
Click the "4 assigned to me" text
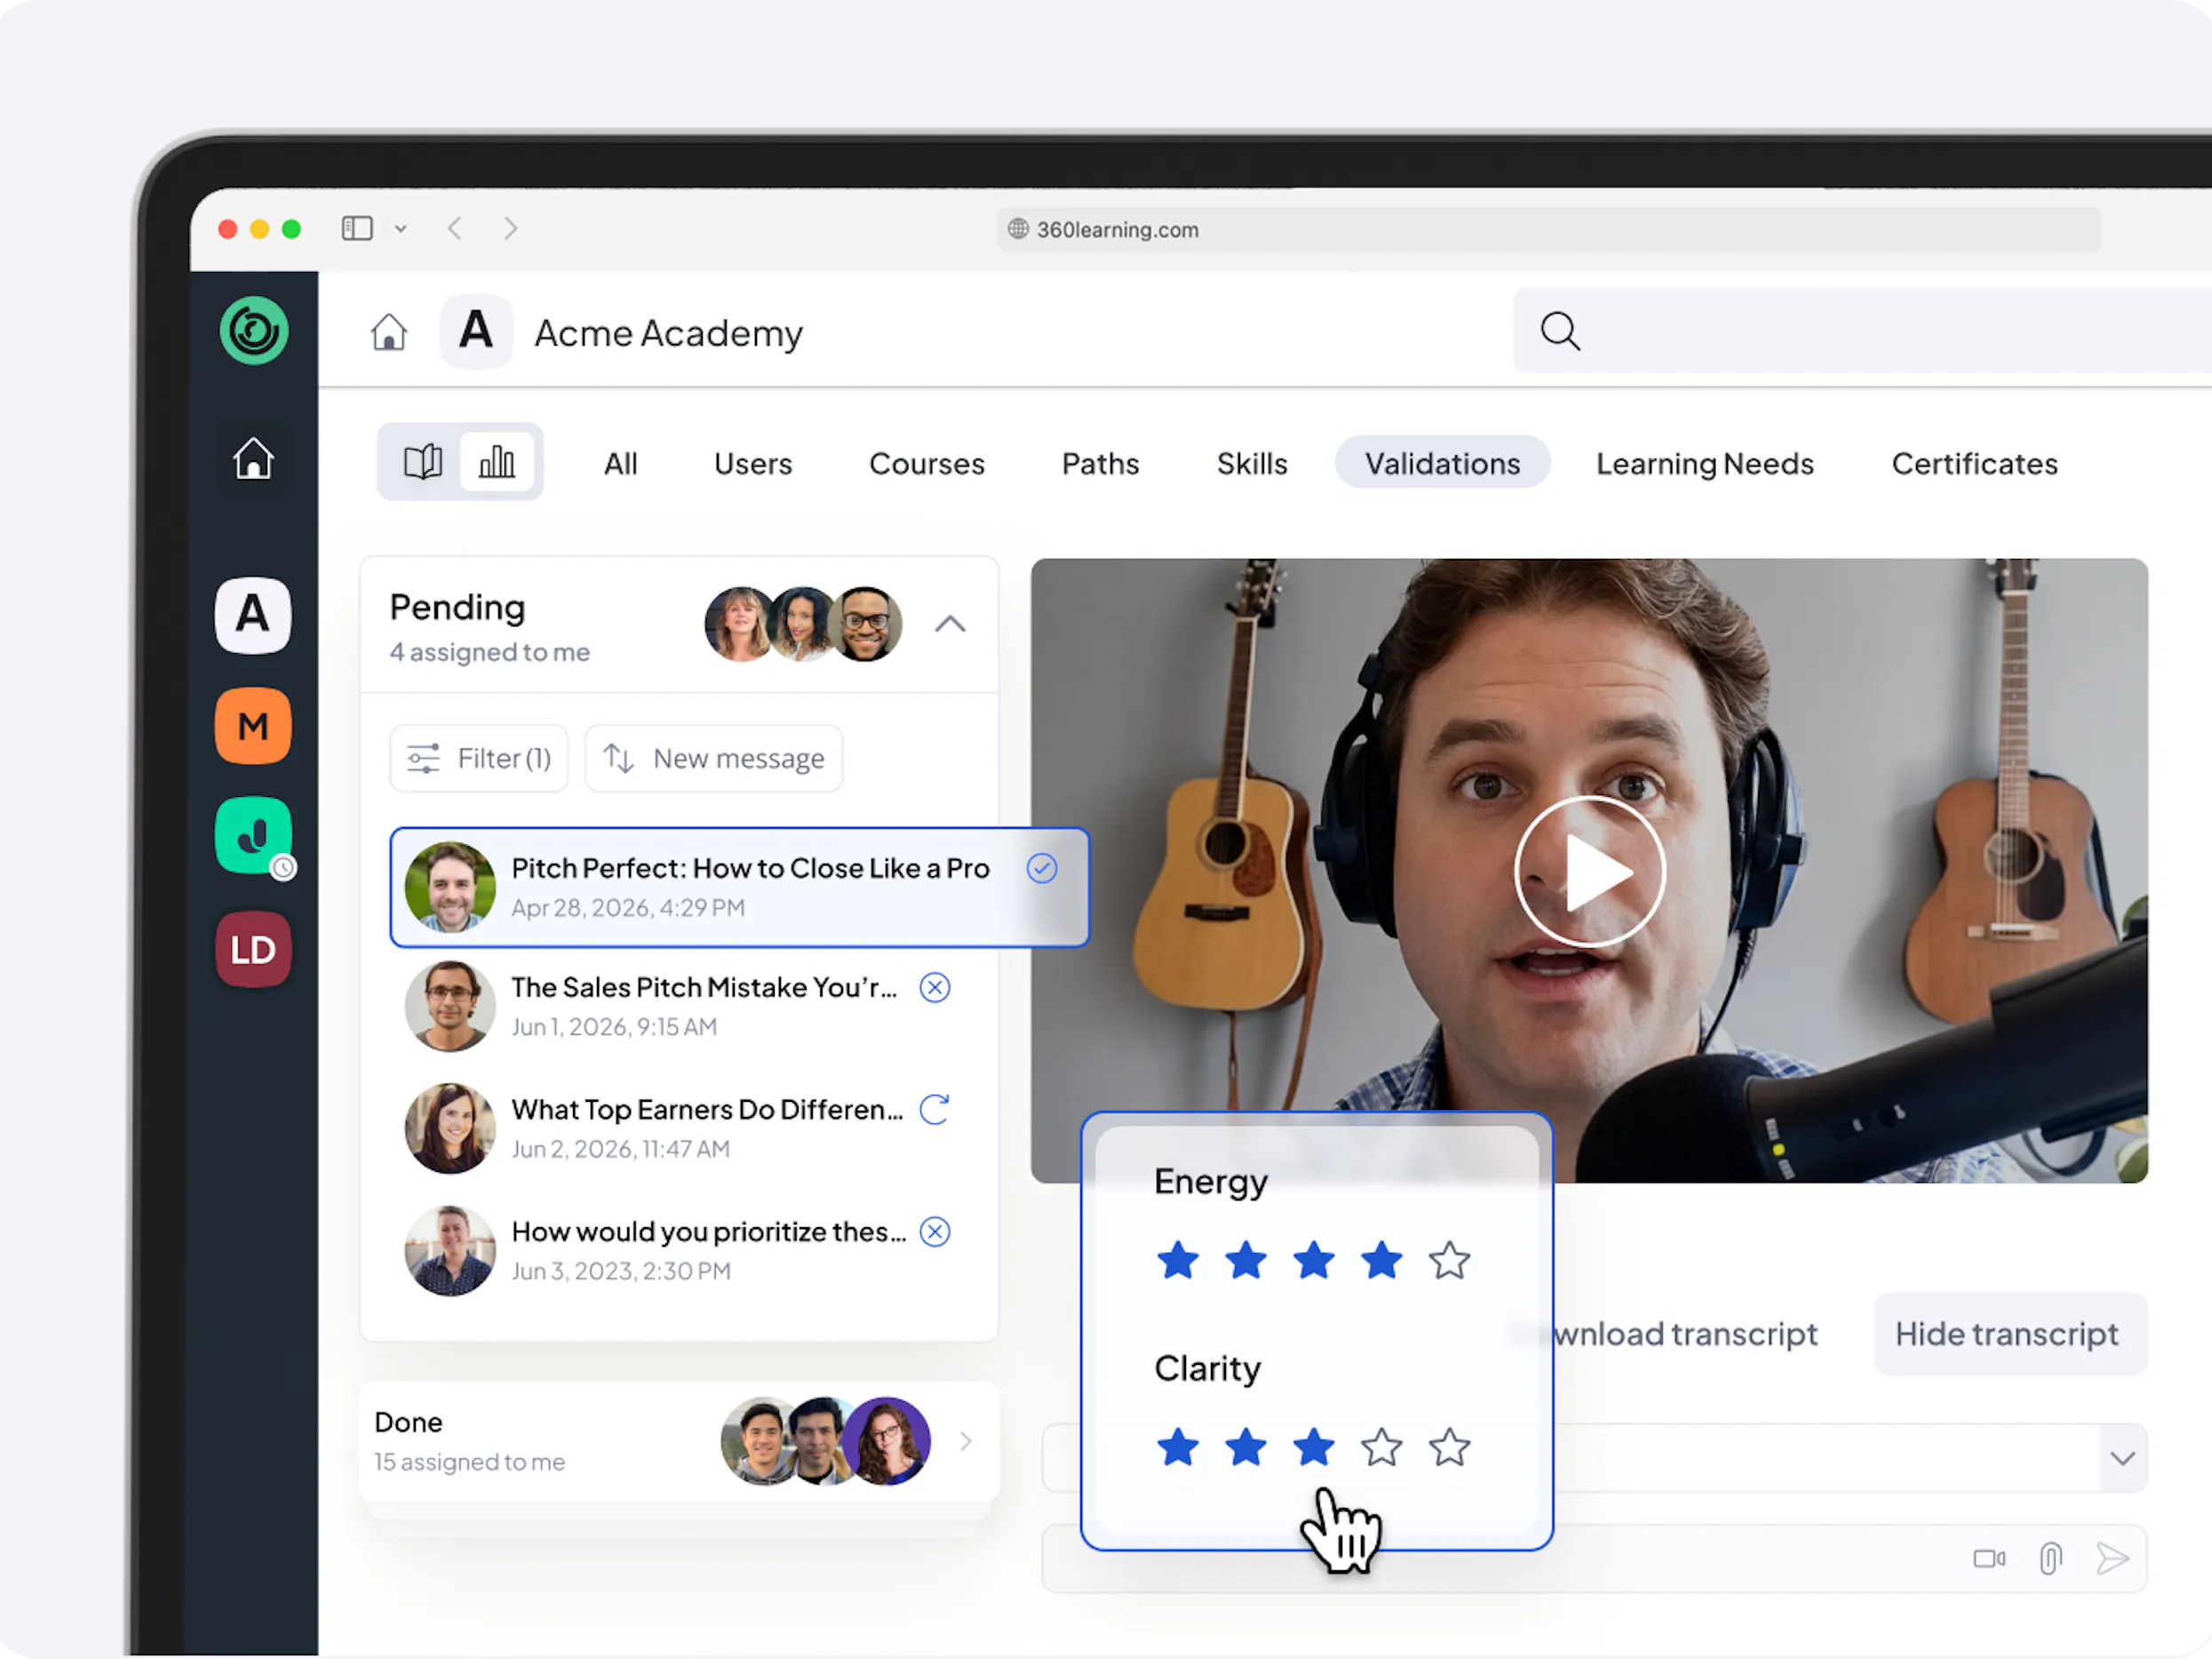click(x=490, y=653)
